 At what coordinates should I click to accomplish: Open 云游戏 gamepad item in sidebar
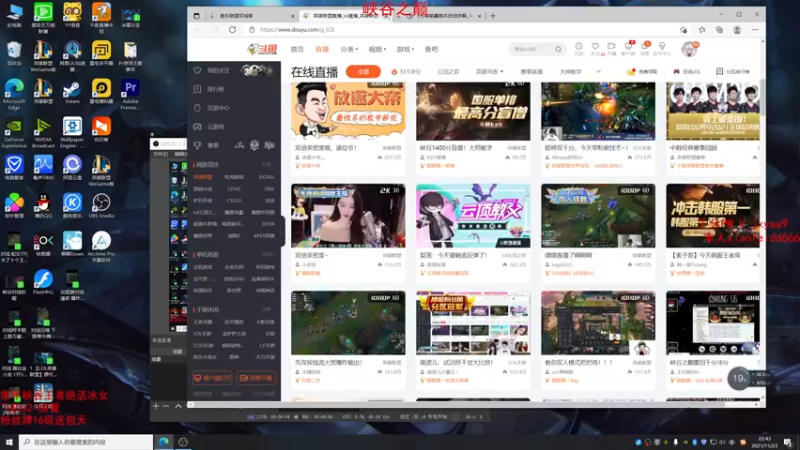[210, 127]
